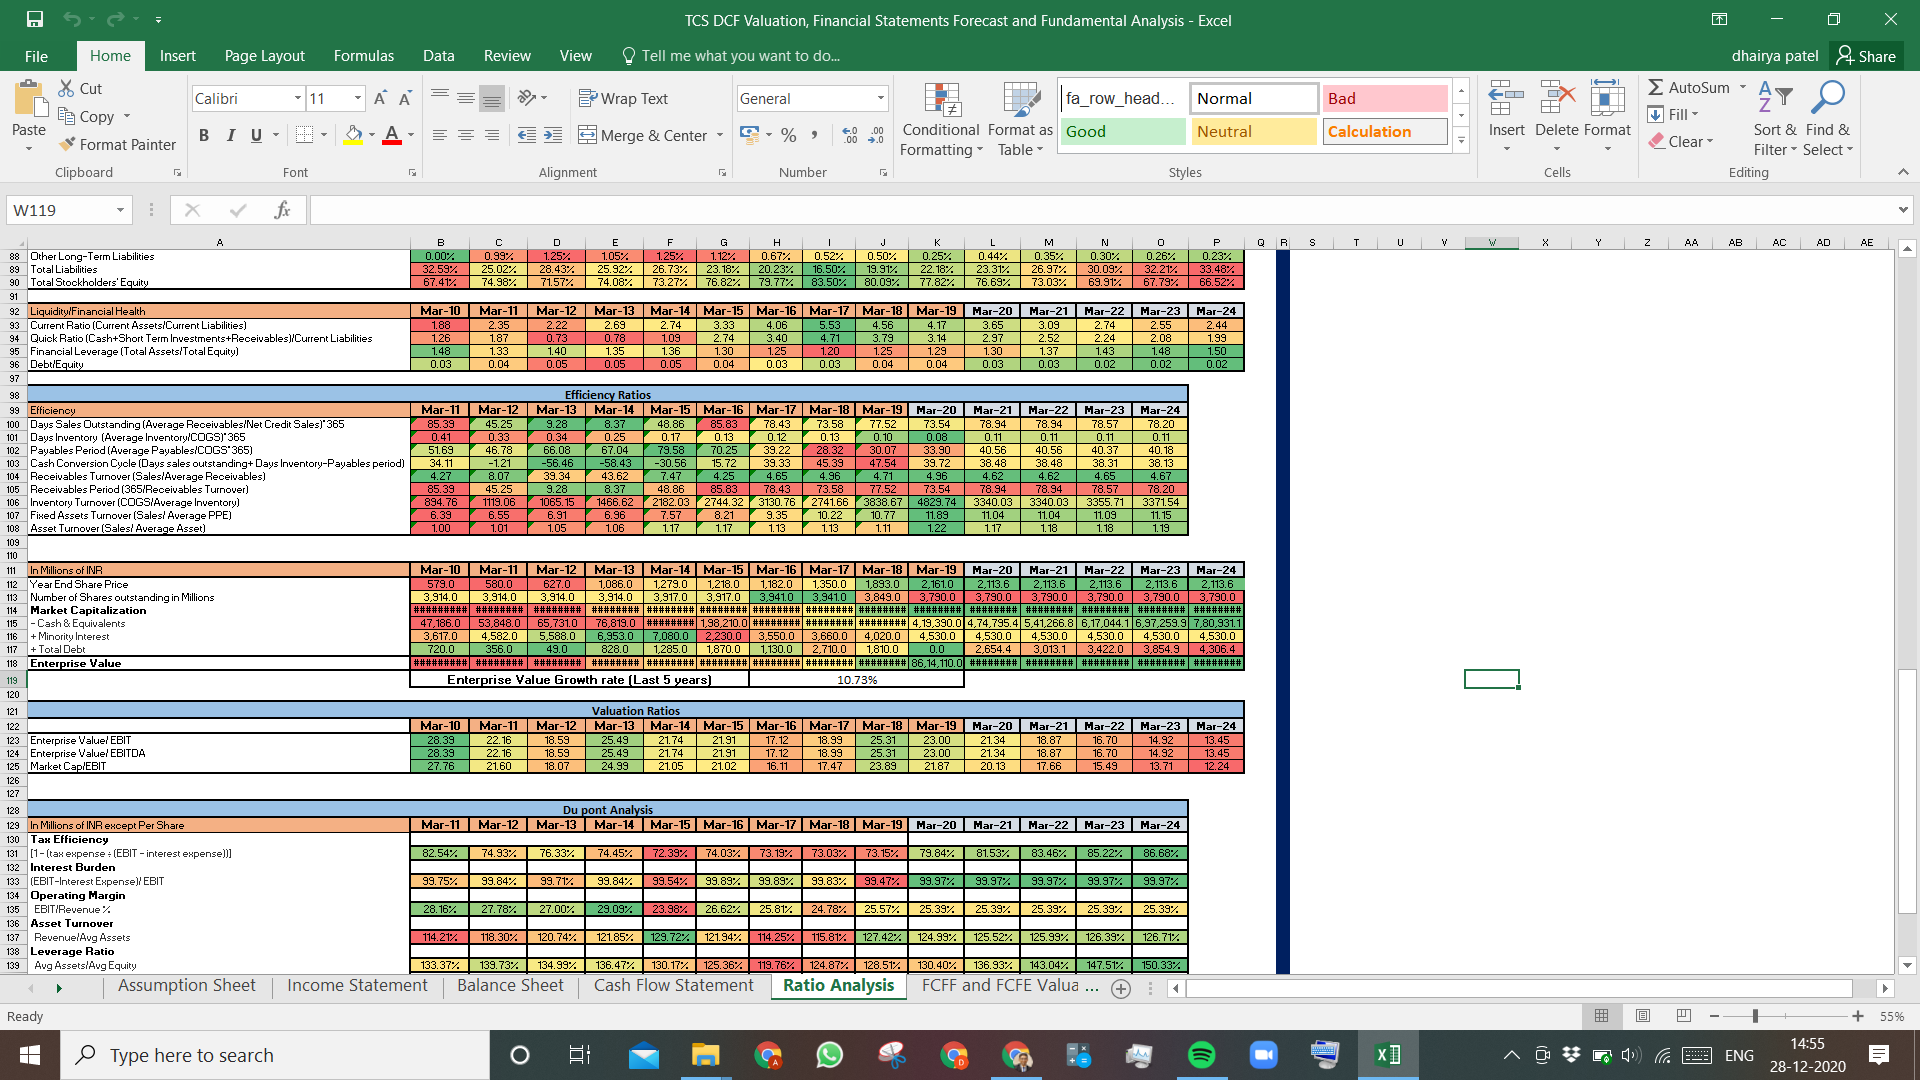Viewport: 1920px width, 1080px height.
Task: Click the Share button
Action: click(x=1866, y=56)
